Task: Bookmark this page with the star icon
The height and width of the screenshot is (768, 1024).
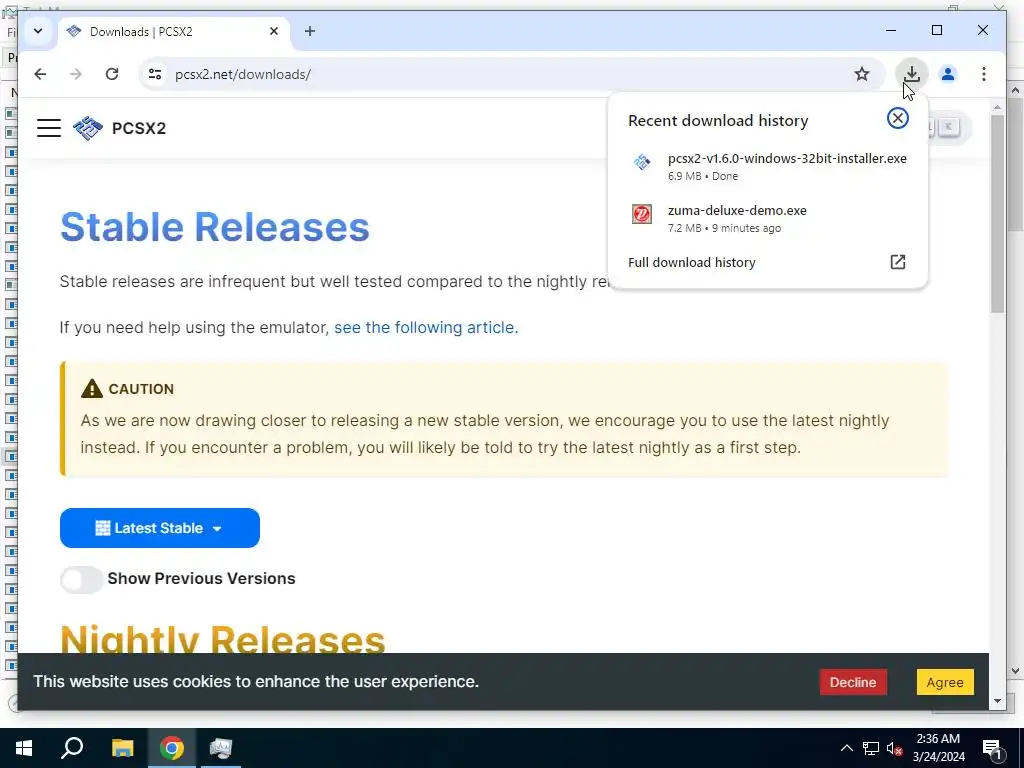Action: point(862,74)
